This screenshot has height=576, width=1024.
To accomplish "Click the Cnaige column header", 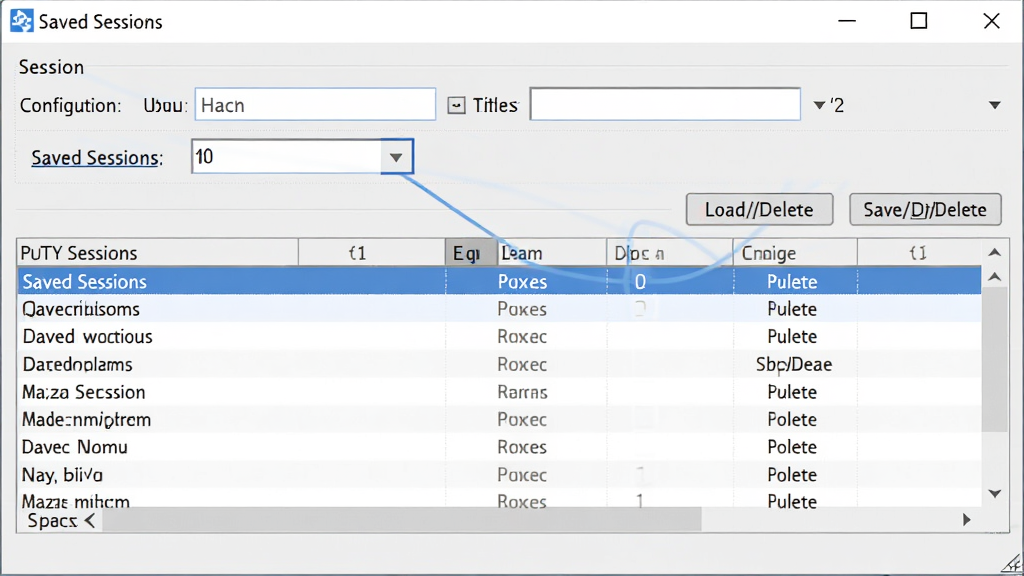I will 795,253.
